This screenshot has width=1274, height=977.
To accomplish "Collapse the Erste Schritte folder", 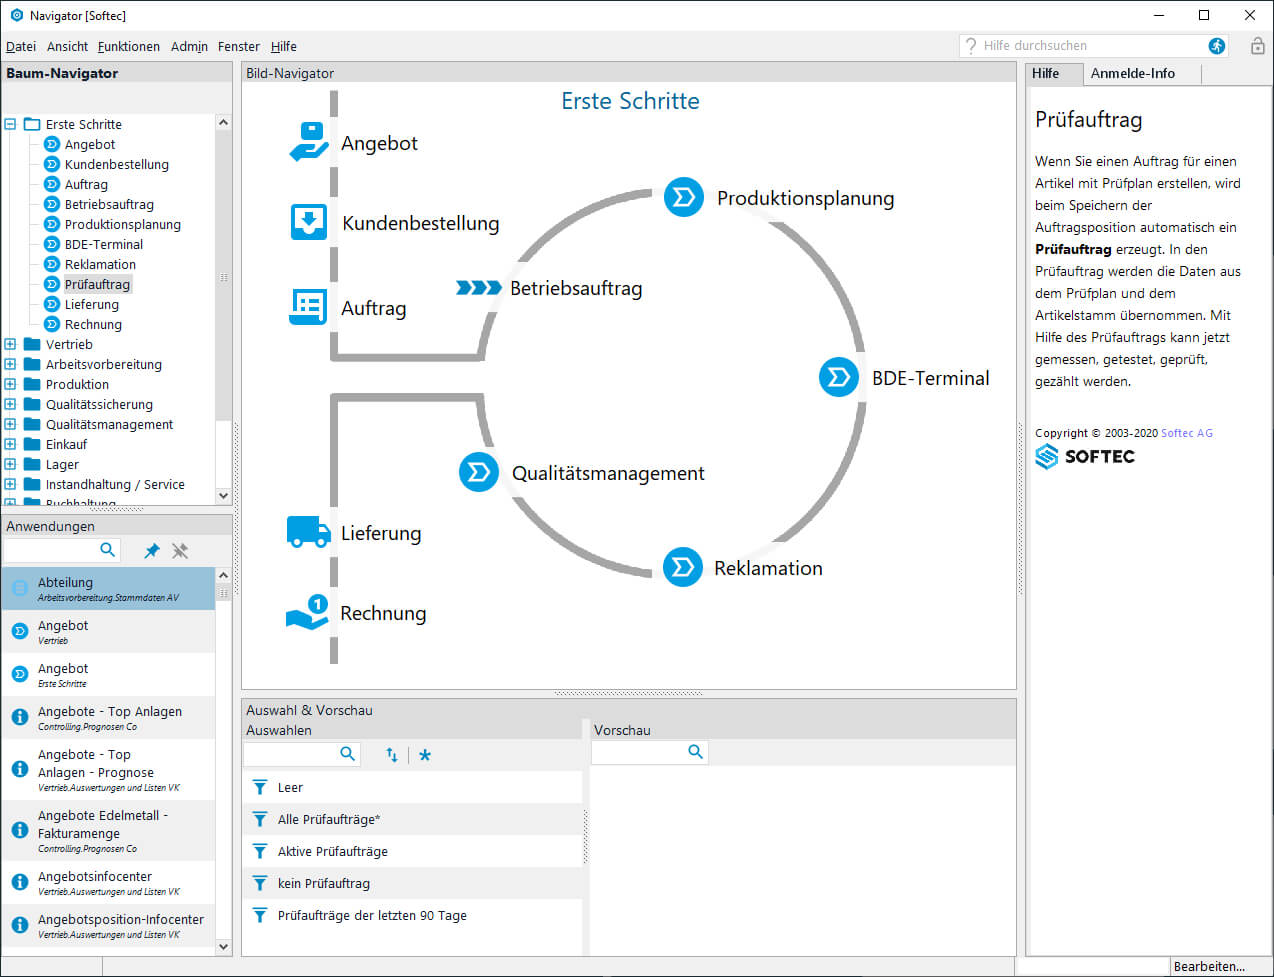I will pyautogui.click(x=9, y=123).
